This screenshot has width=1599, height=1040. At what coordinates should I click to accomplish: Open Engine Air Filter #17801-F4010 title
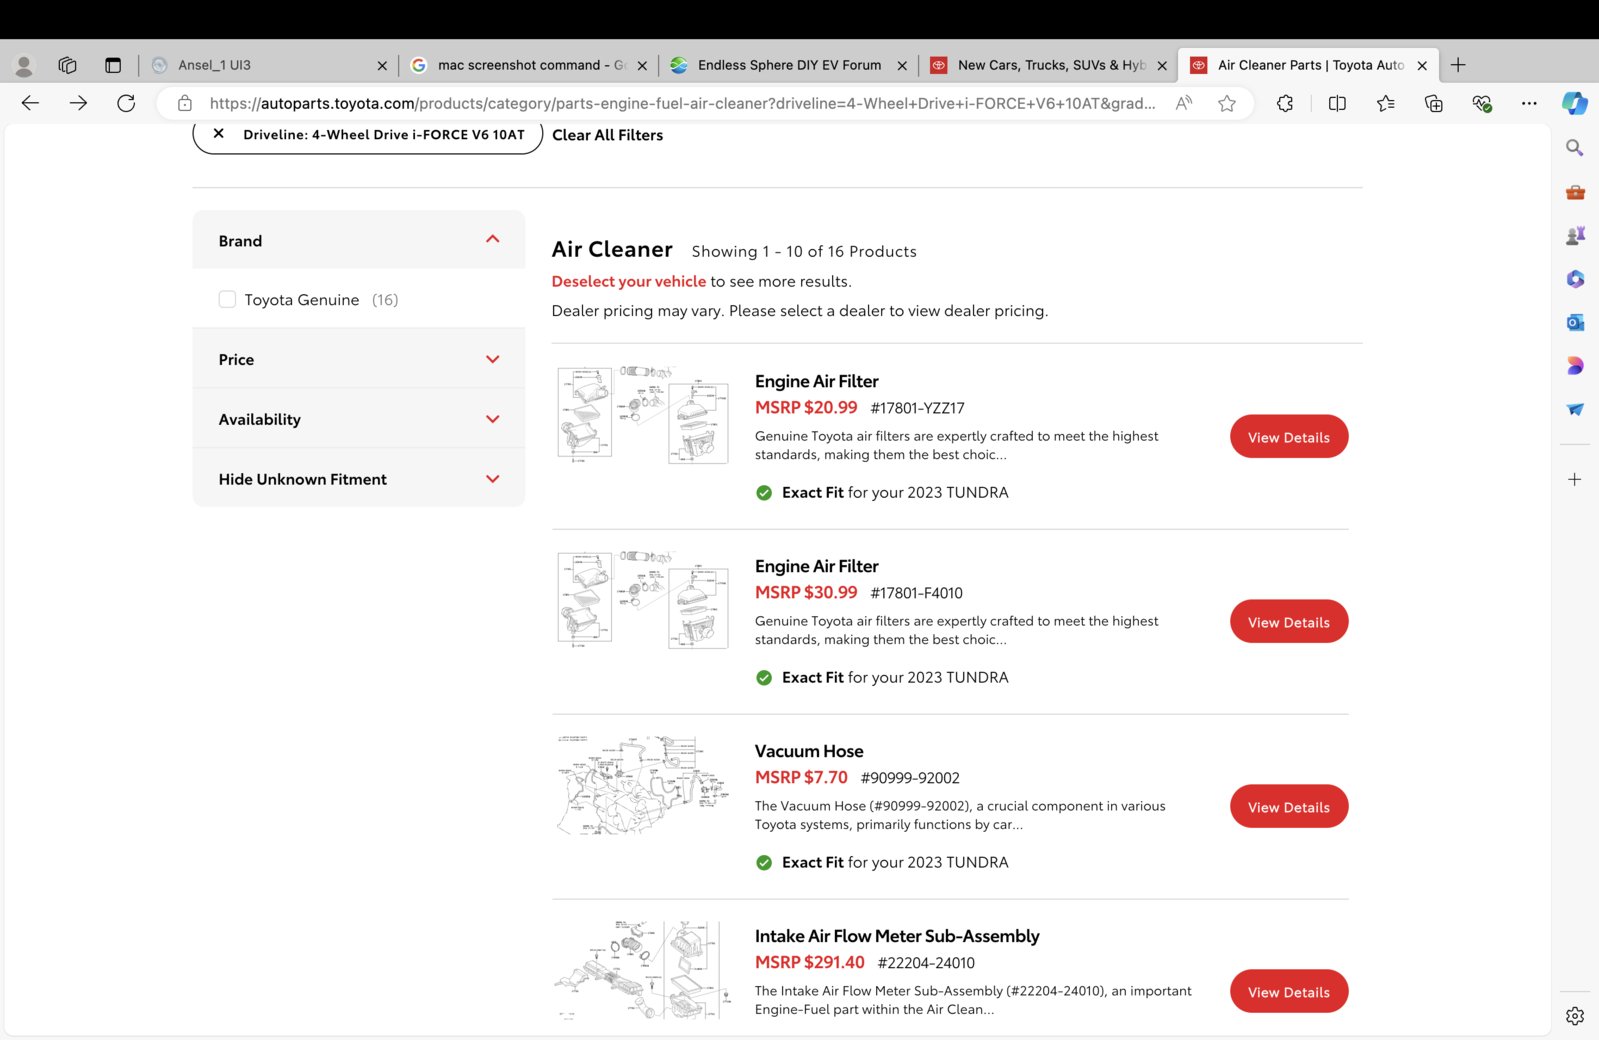[x=816, y=566]
